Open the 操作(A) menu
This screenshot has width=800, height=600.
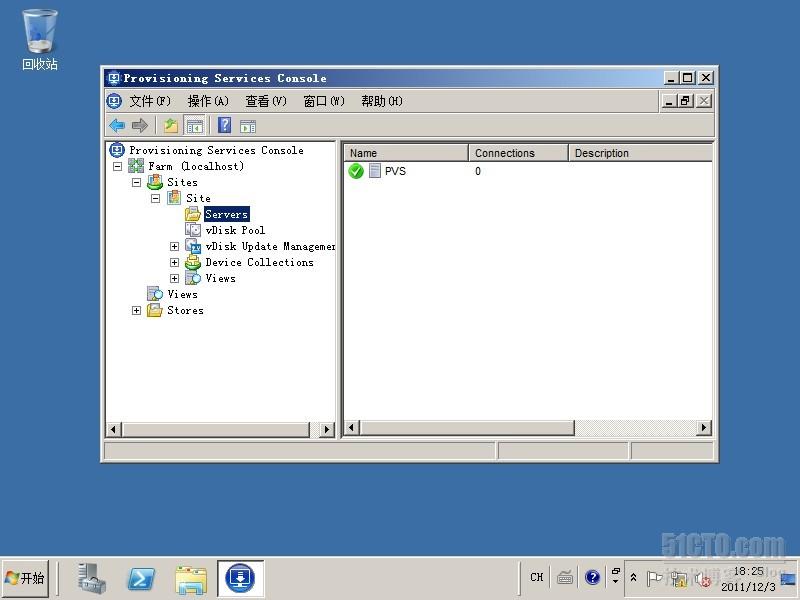pos(208,101)
